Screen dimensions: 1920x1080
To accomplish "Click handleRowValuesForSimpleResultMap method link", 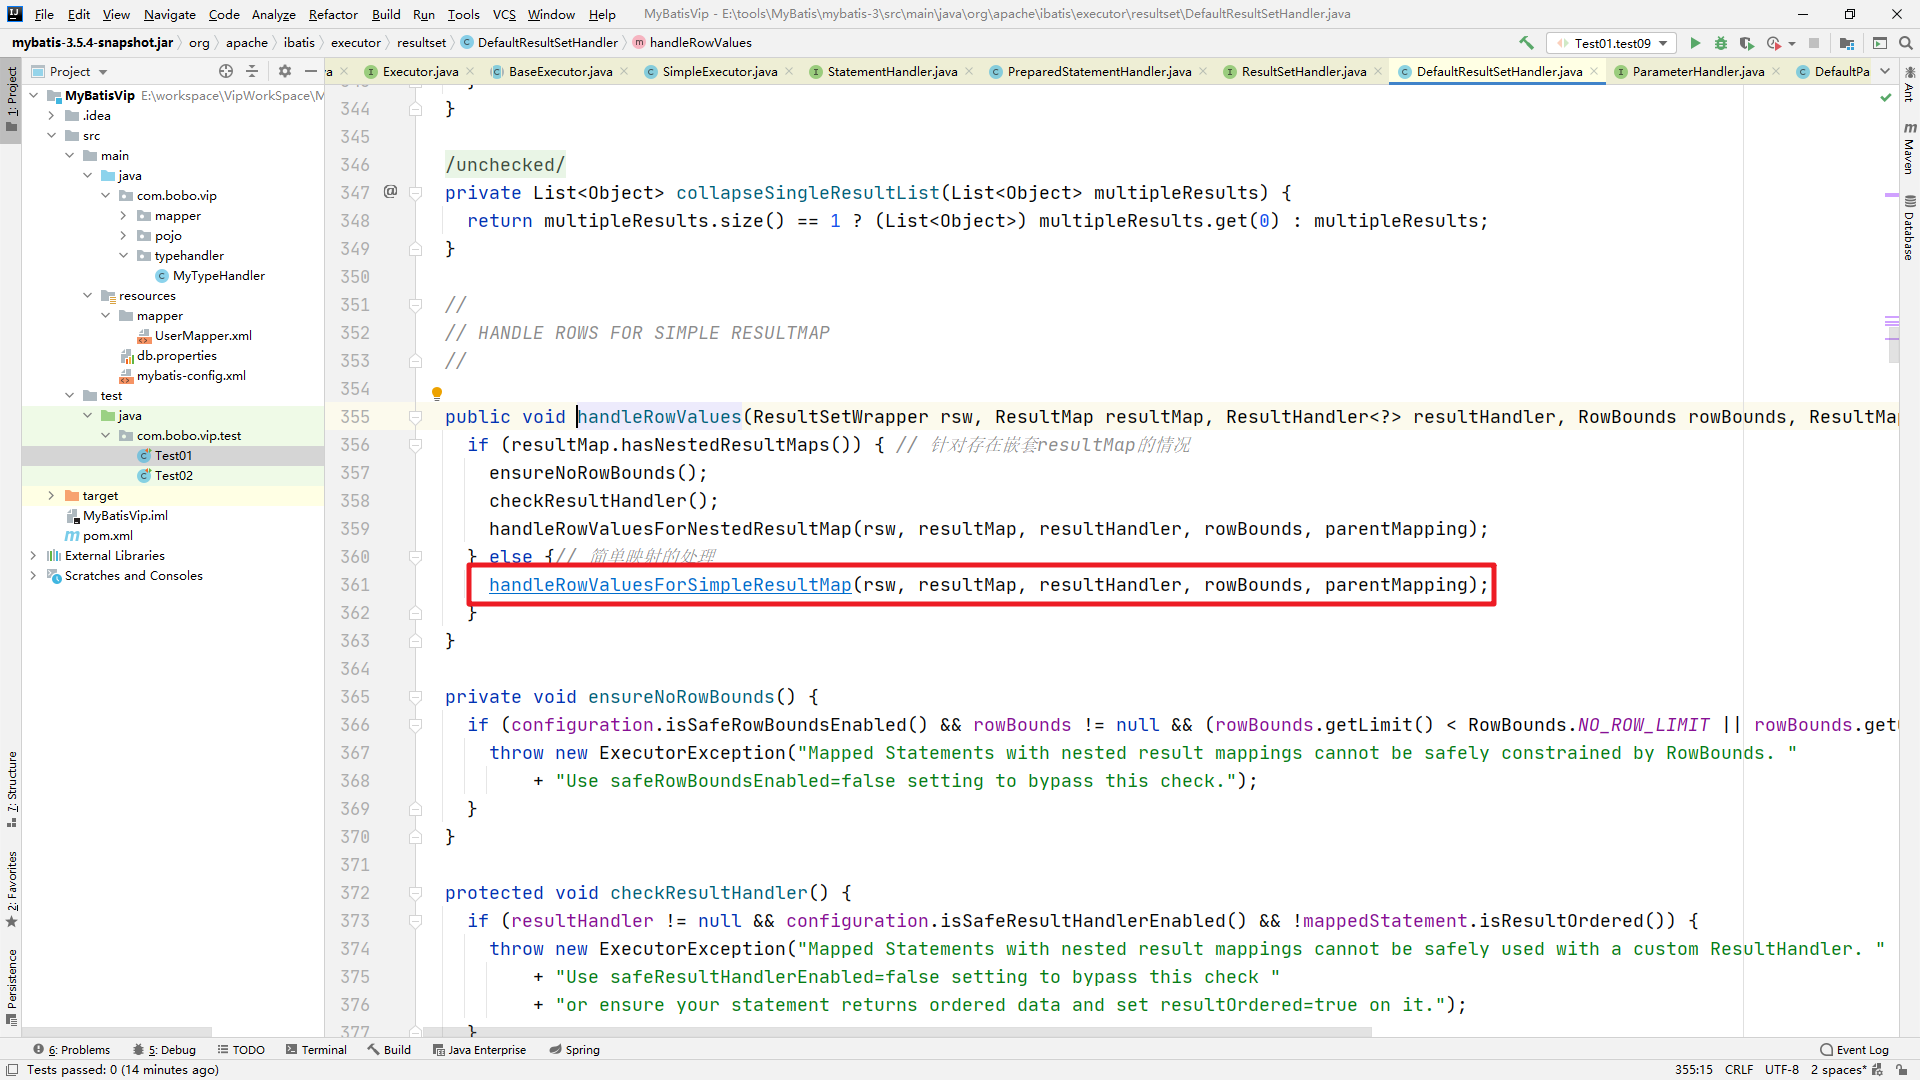I will [x=670, y=585].
